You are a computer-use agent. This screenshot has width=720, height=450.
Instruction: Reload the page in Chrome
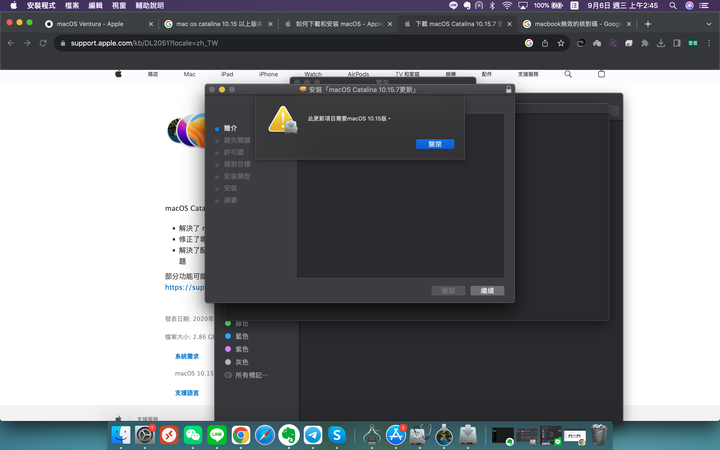(x=43, y=43)
